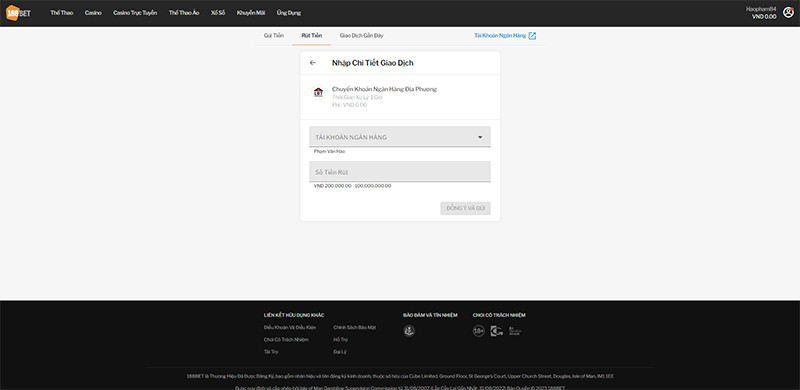Image resolution: width=800 pixels, height=390 pixels.
Task: Focus the Số Tiền Rút input field
Action: pyautogui.click(x=400, y=172)
